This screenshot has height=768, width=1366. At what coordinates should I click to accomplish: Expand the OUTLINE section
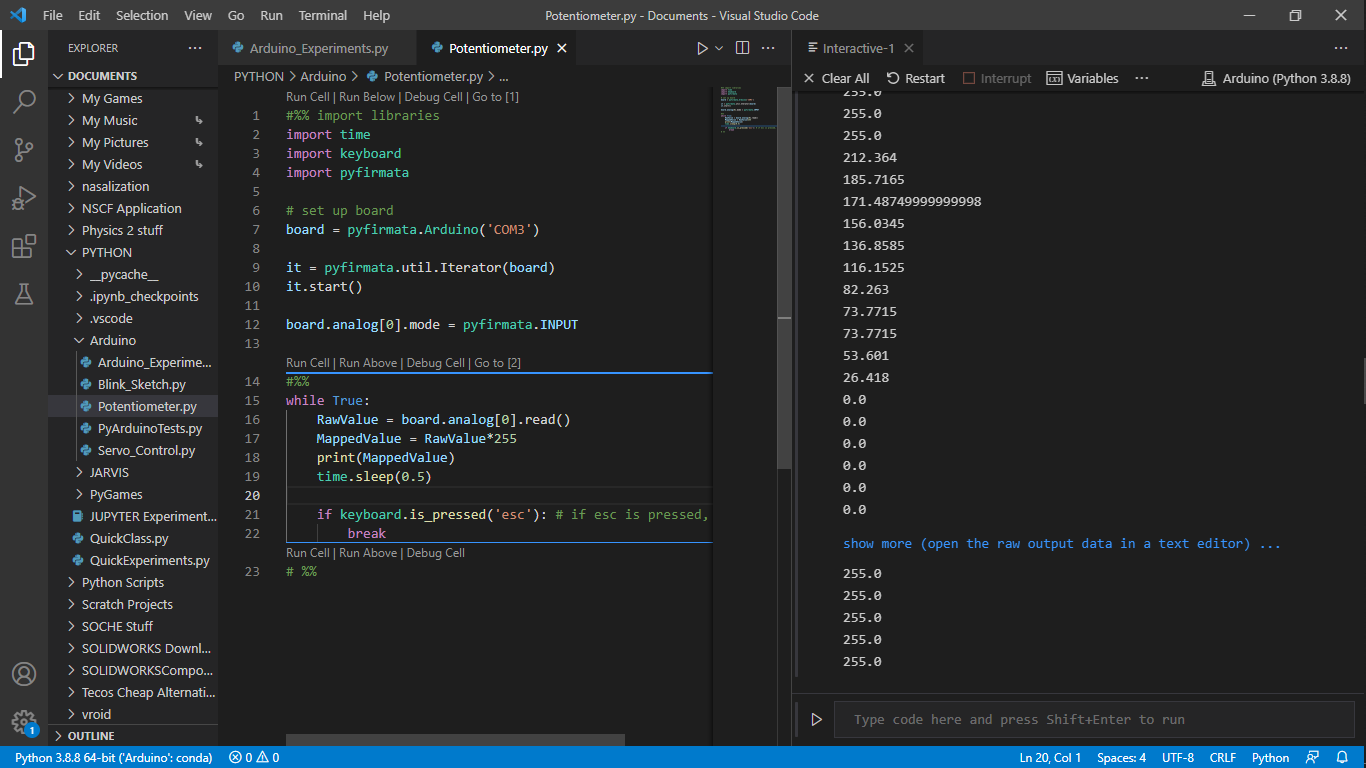91,736
